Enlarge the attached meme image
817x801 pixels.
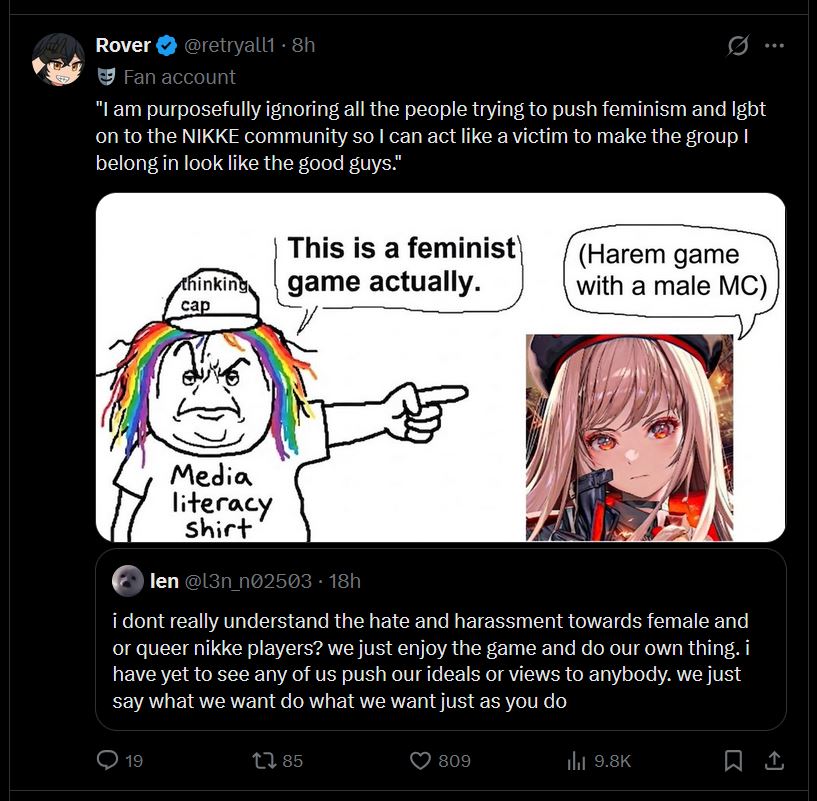(x=440, y=367)
